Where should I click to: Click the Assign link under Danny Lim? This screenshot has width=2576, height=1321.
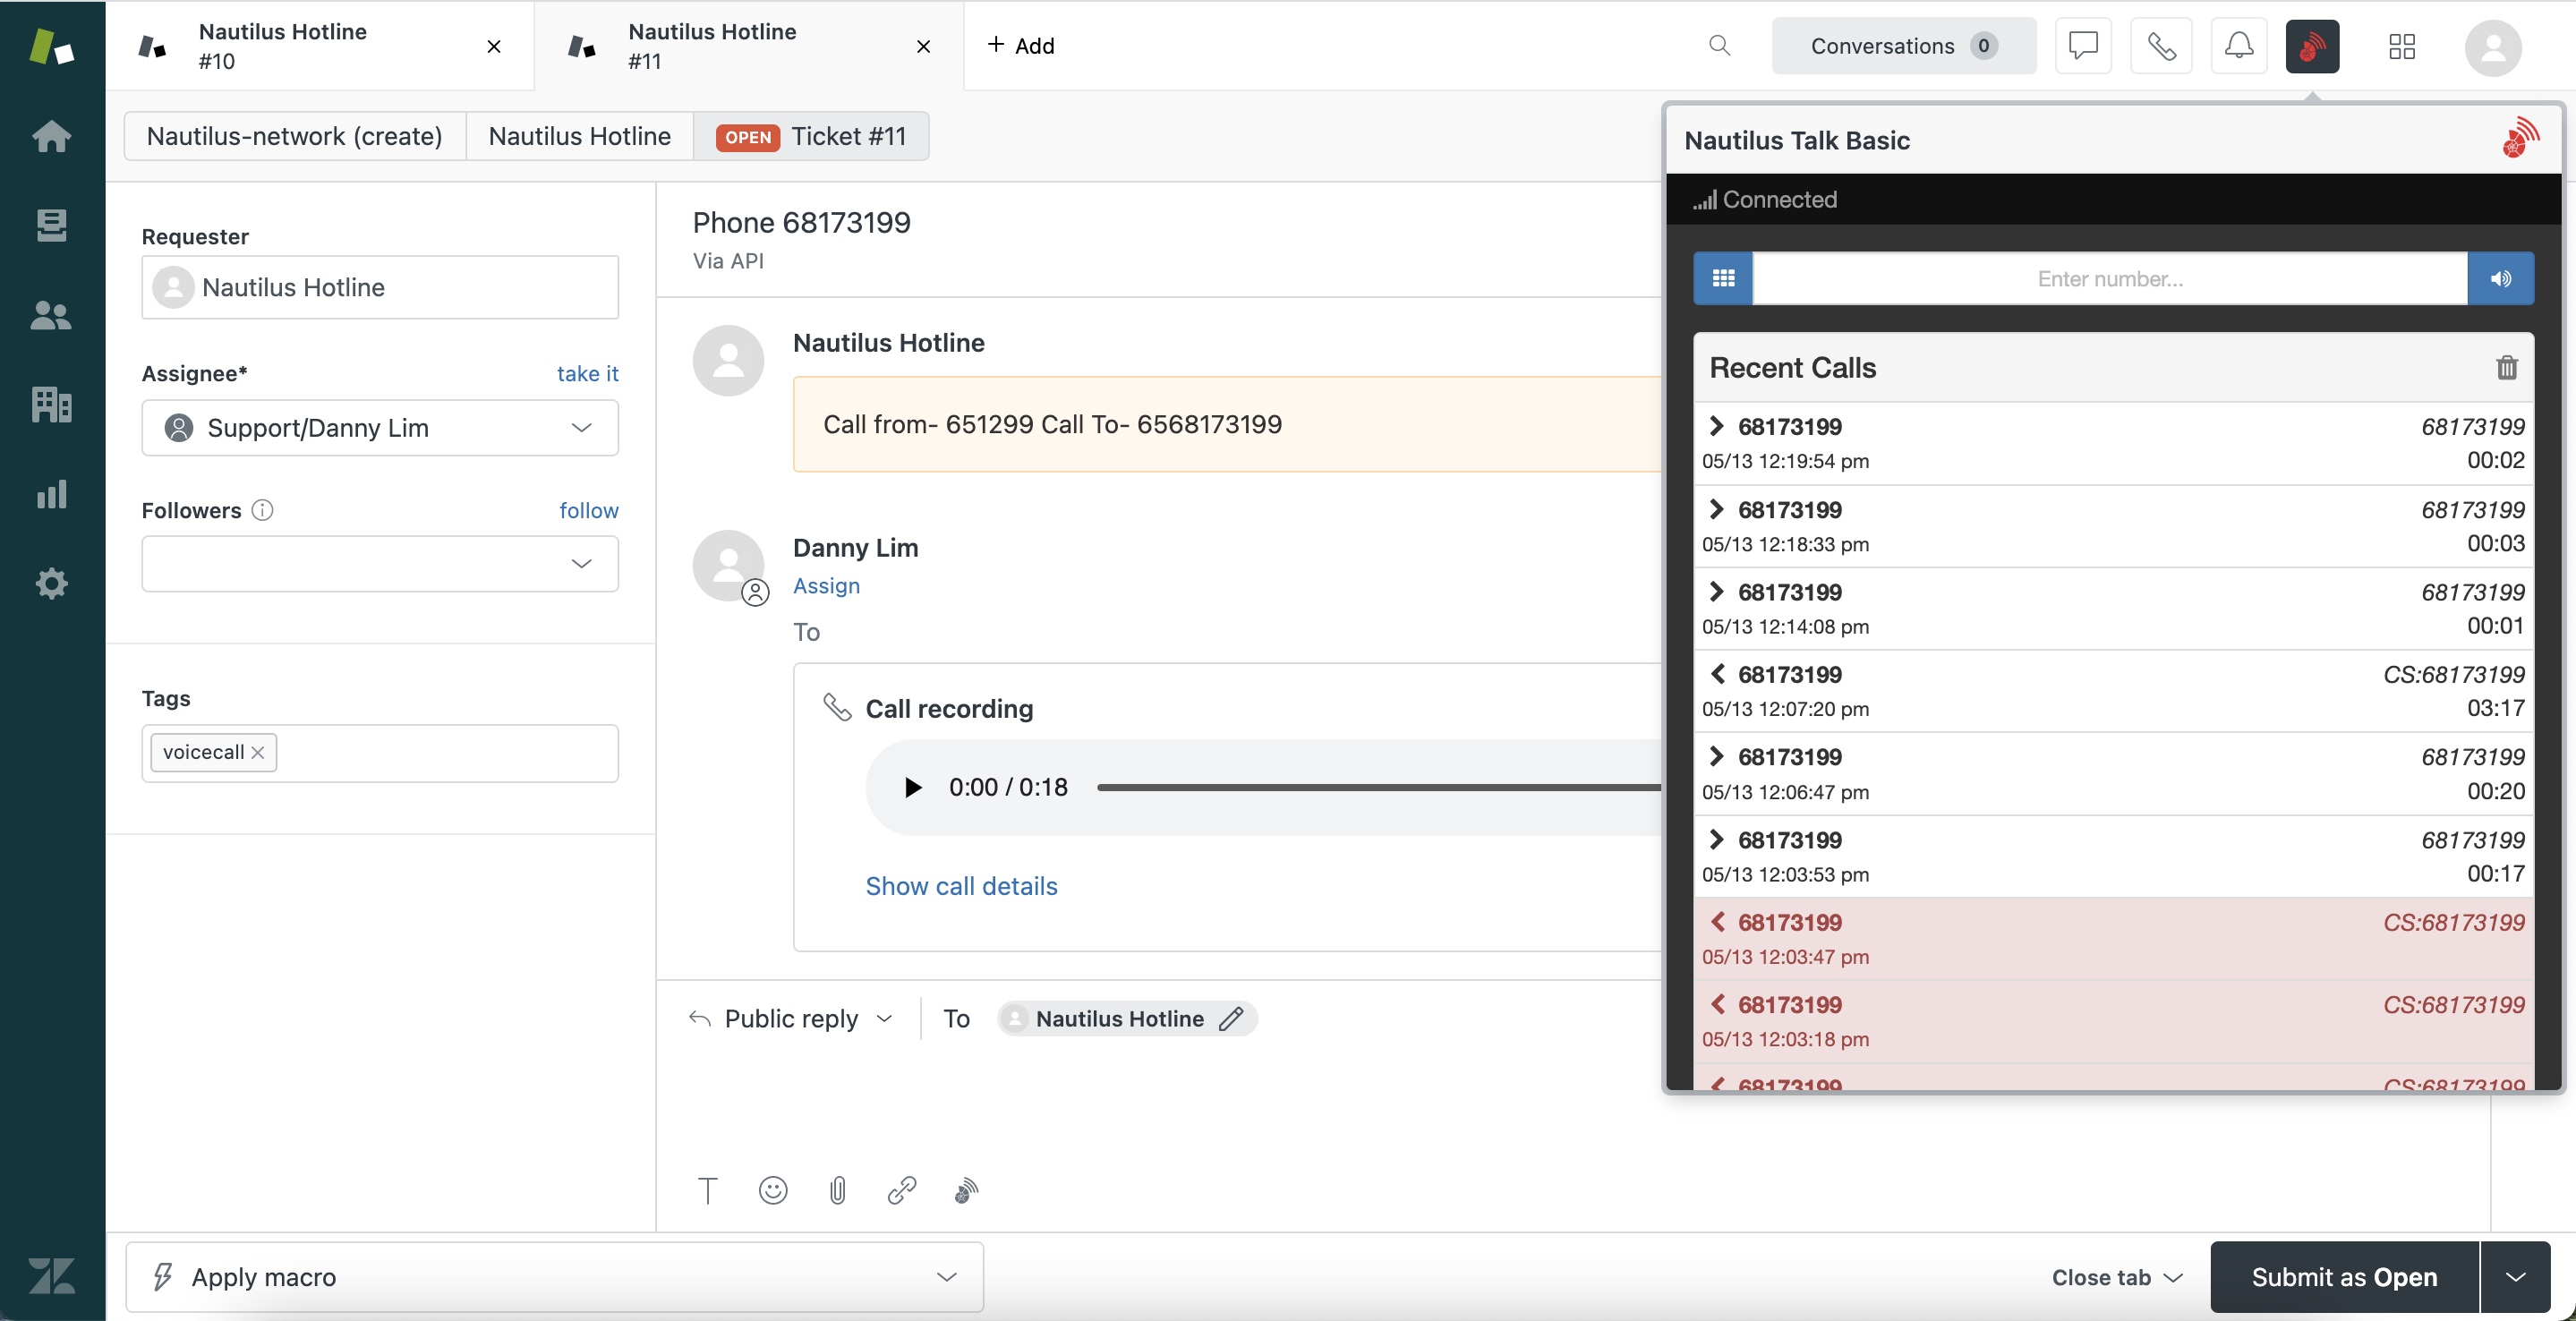tap(826, 585)
